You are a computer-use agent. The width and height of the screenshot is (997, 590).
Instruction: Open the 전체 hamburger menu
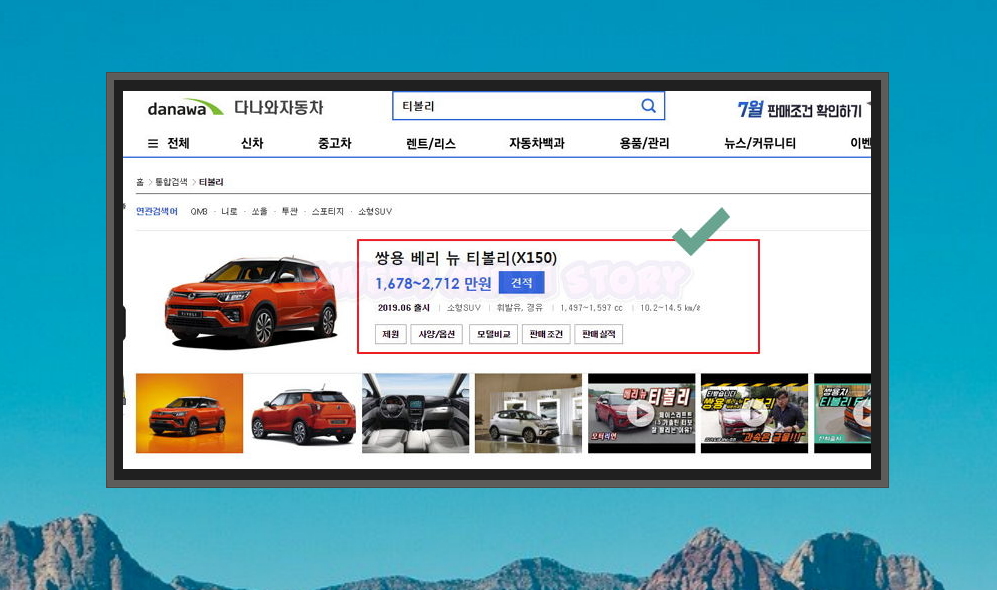pos(168,143)
